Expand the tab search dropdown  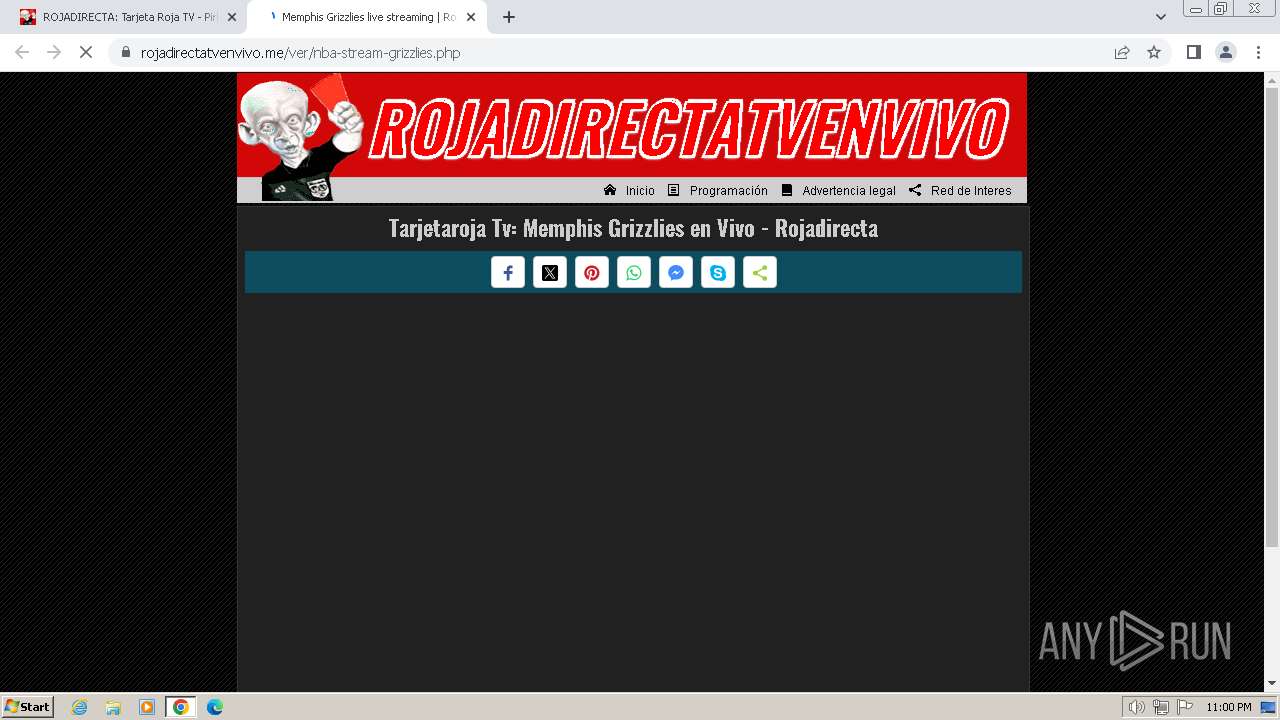1161,17
